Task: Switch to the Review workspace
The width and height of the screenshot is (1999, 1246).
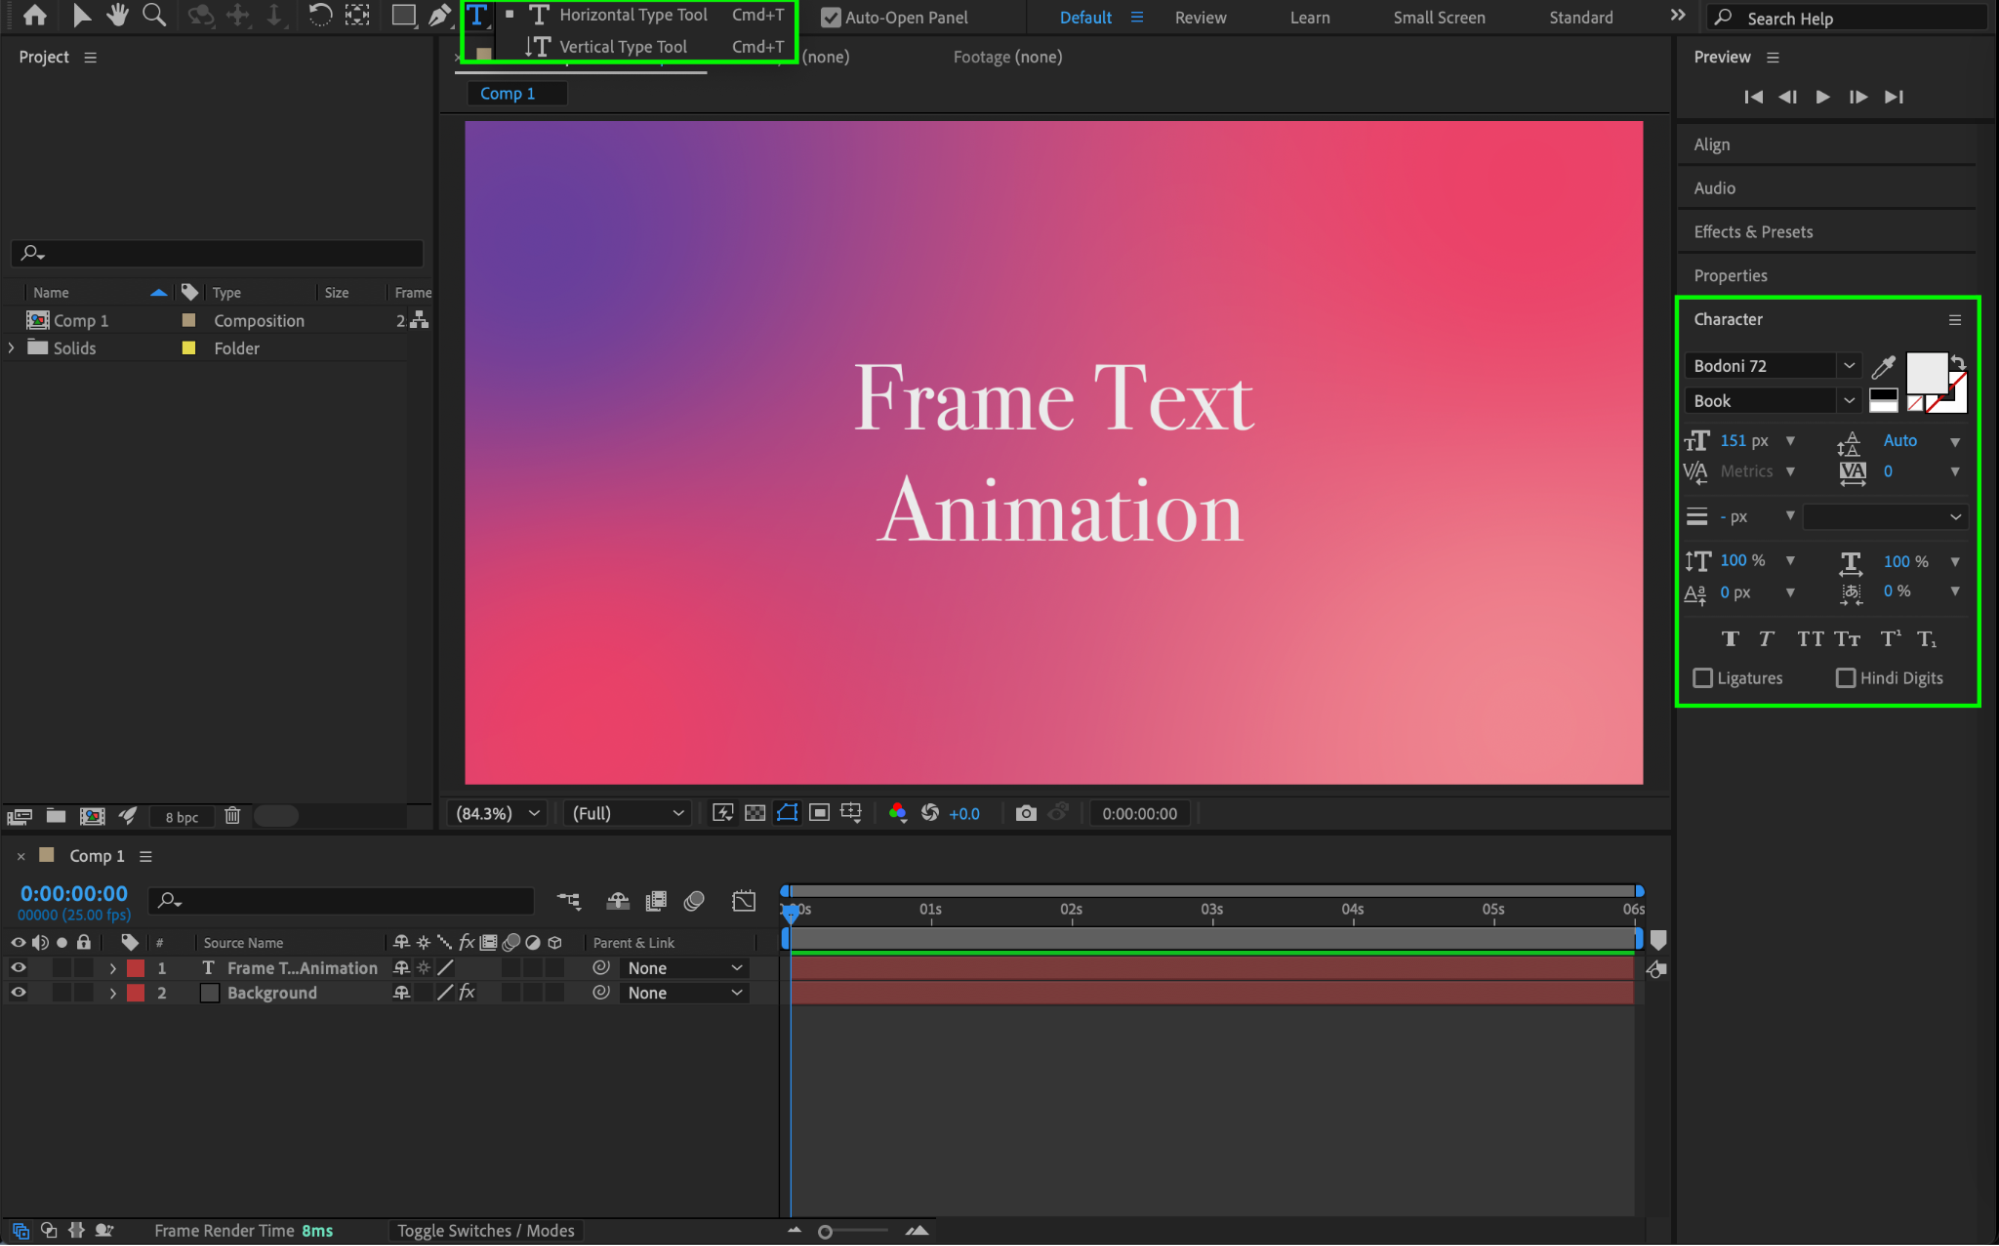Action: pyautogui.click(x=1200, y=17)
